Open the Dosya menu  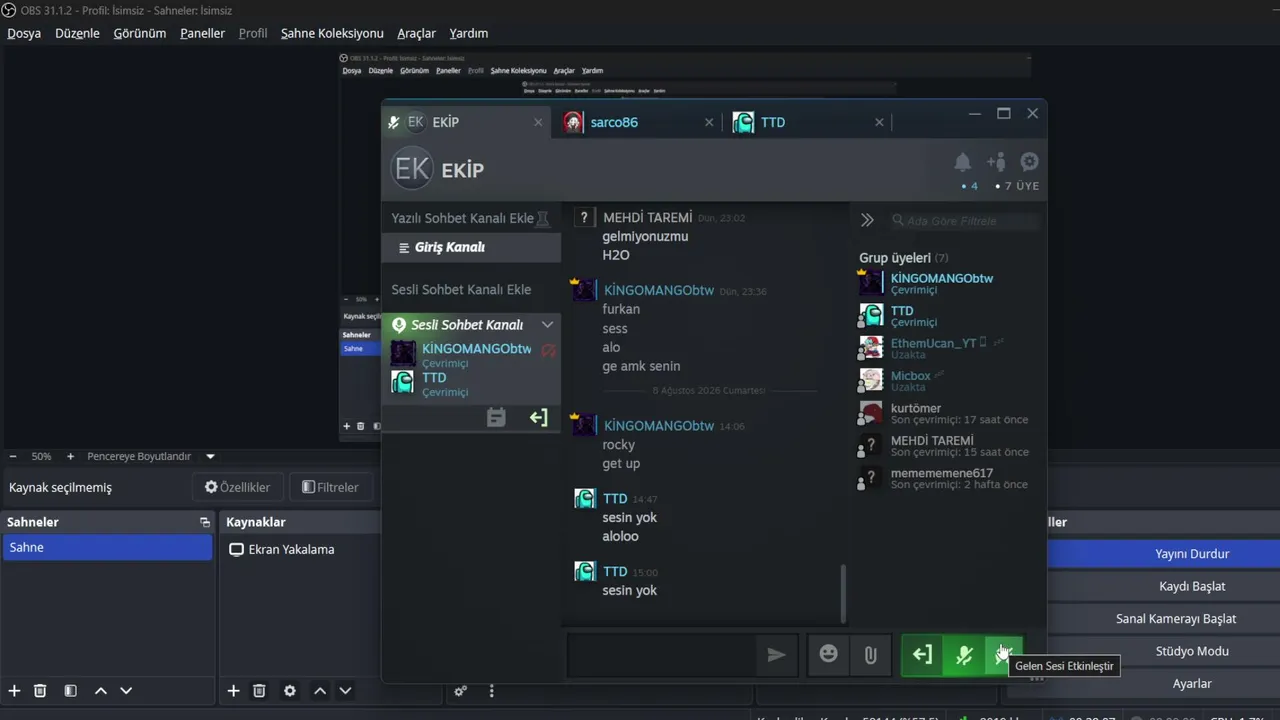click(24, 33)
